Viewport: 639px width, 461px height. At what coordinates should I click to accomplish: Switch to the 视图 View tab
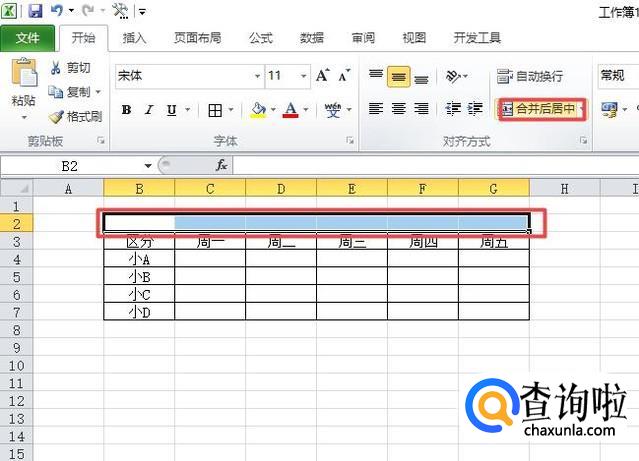pyautogui.click(x=414, y=38)
